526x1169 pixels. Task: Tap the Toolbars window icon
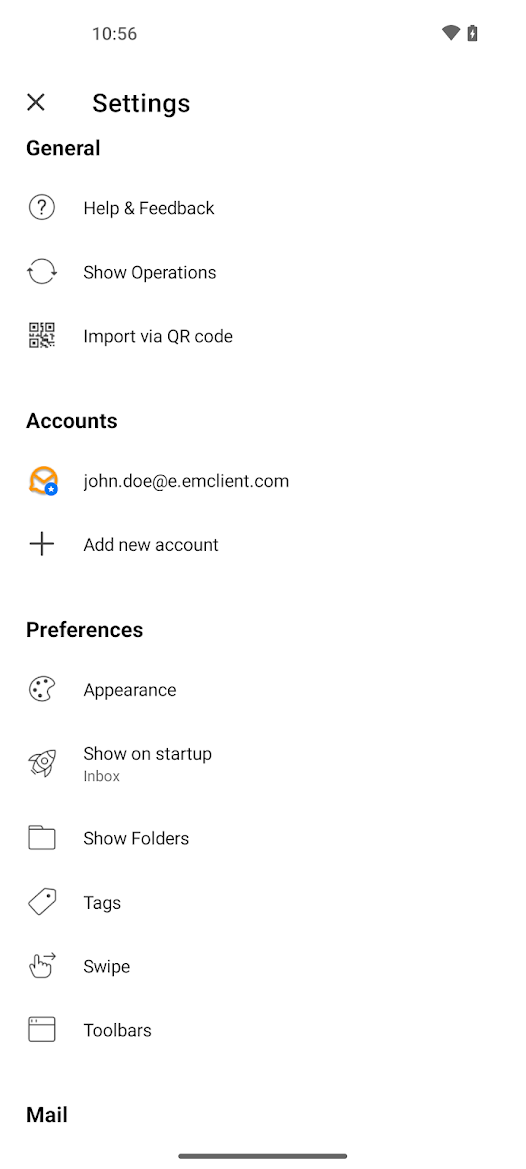42,1030
